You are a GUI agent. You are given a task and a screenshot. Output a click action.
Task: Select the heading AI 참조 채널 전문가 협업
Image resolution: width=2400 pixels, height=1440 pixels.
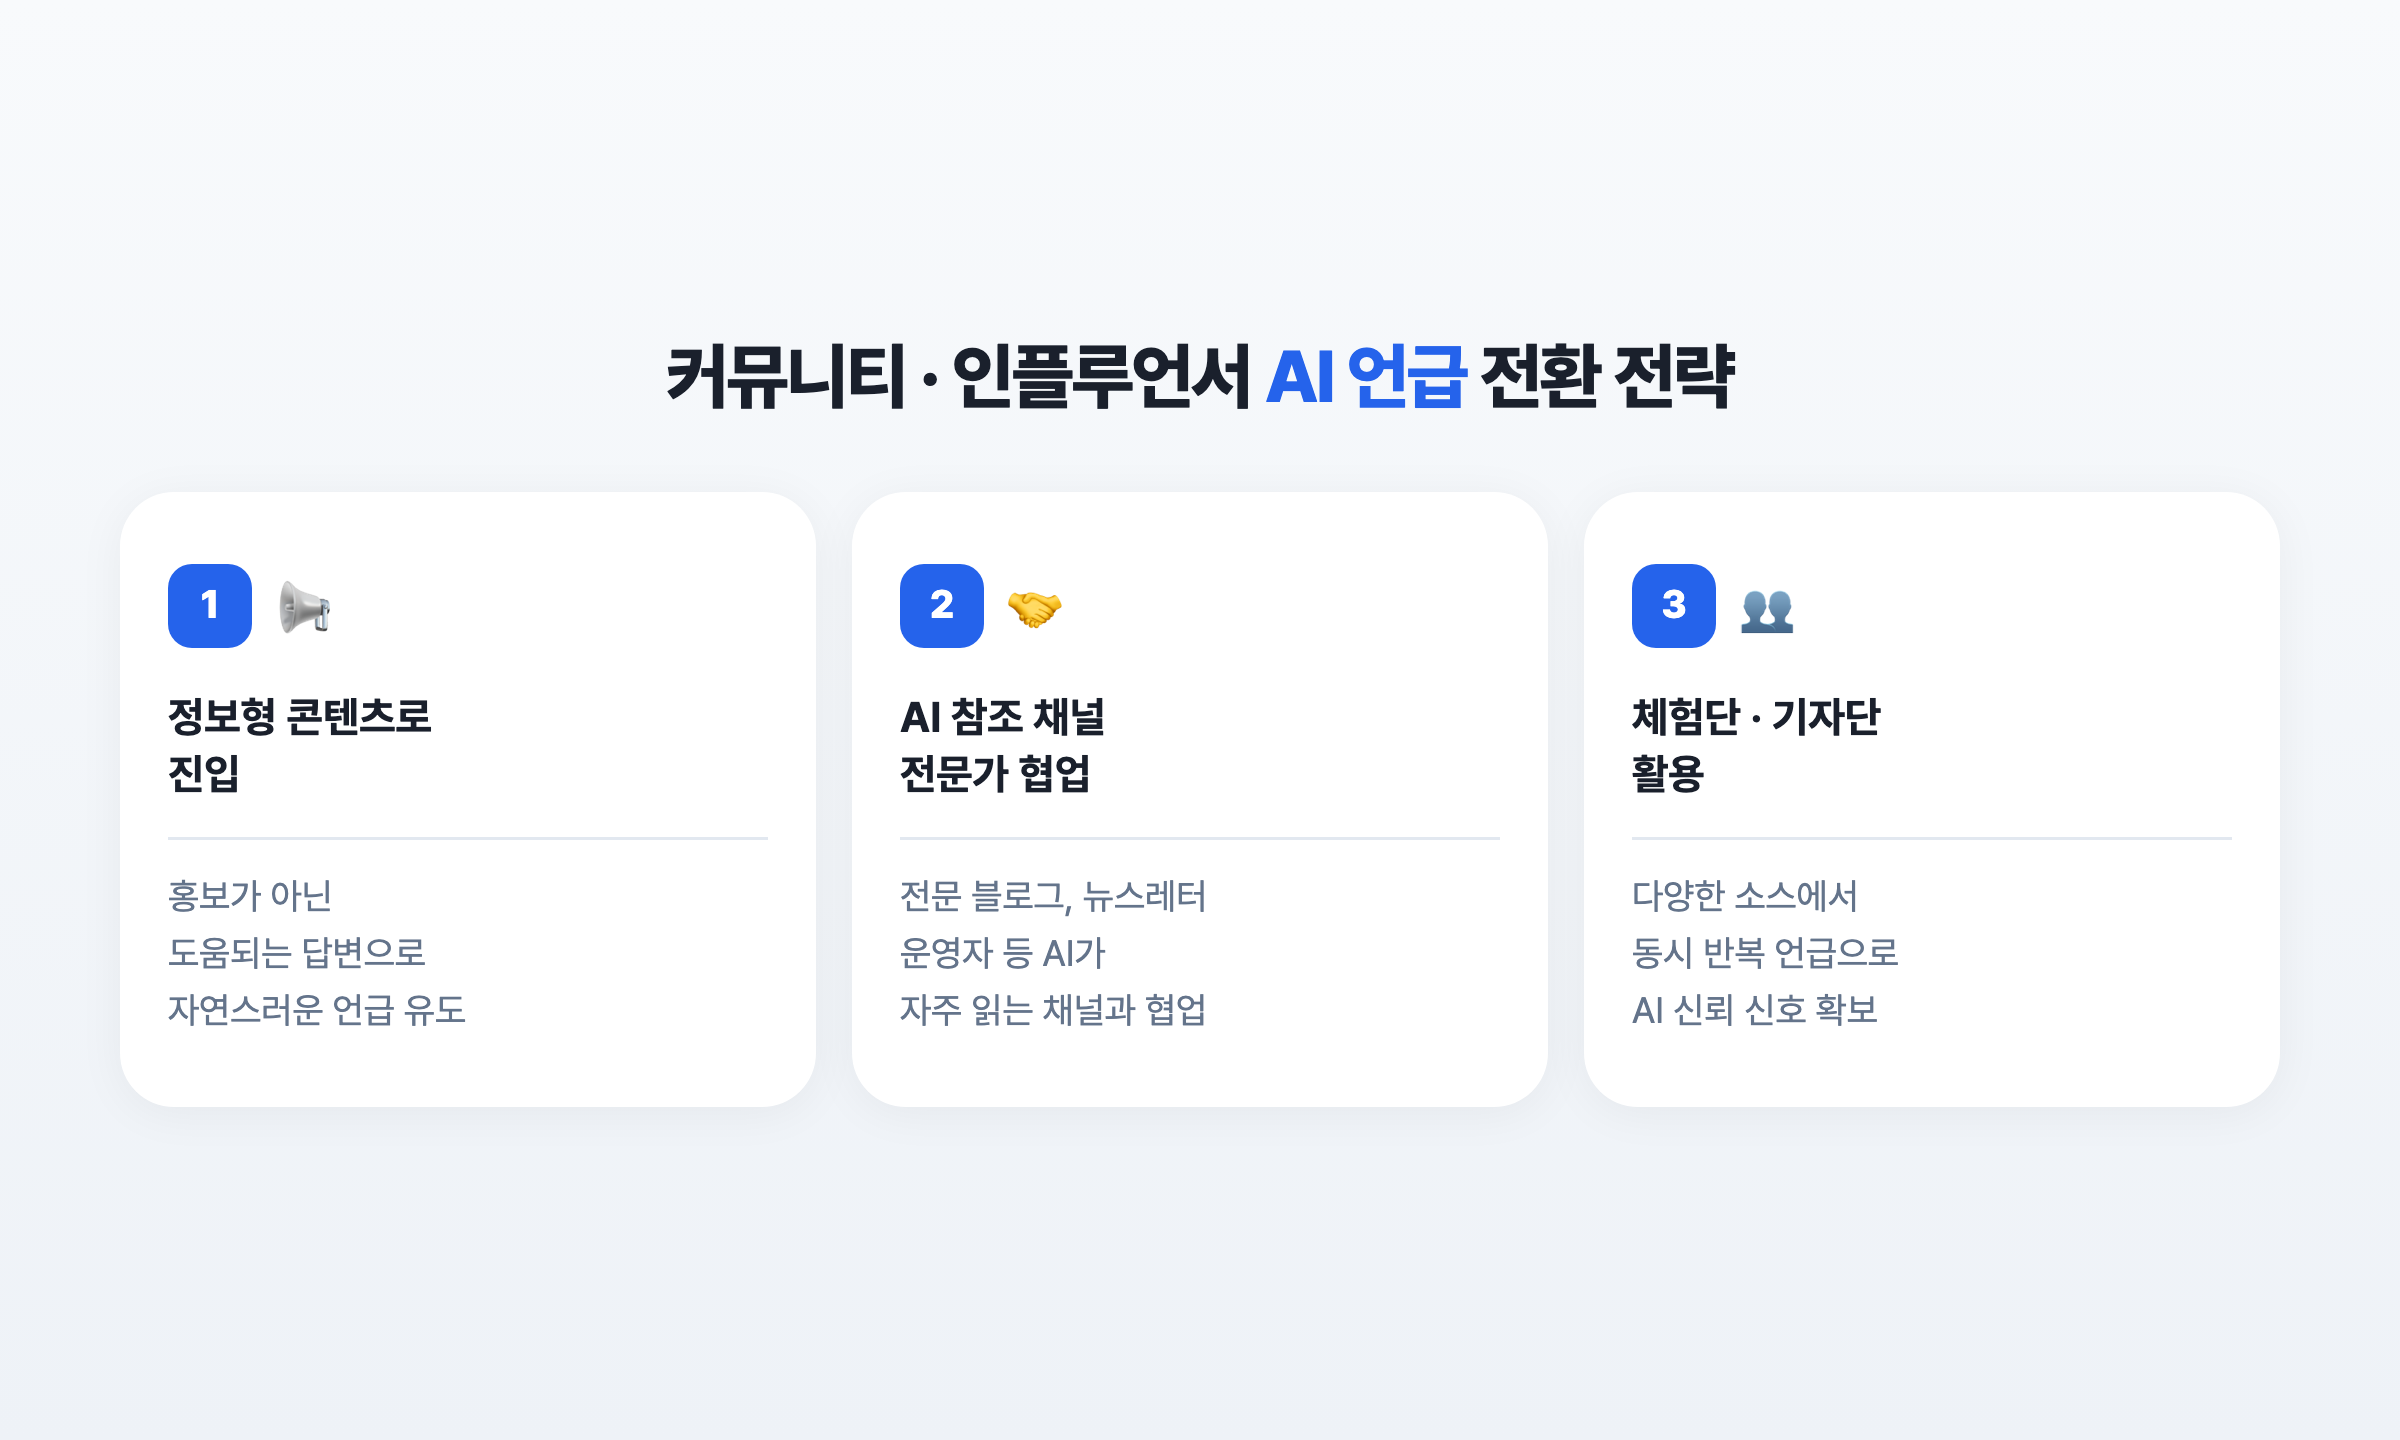[x=1003, y=745]
